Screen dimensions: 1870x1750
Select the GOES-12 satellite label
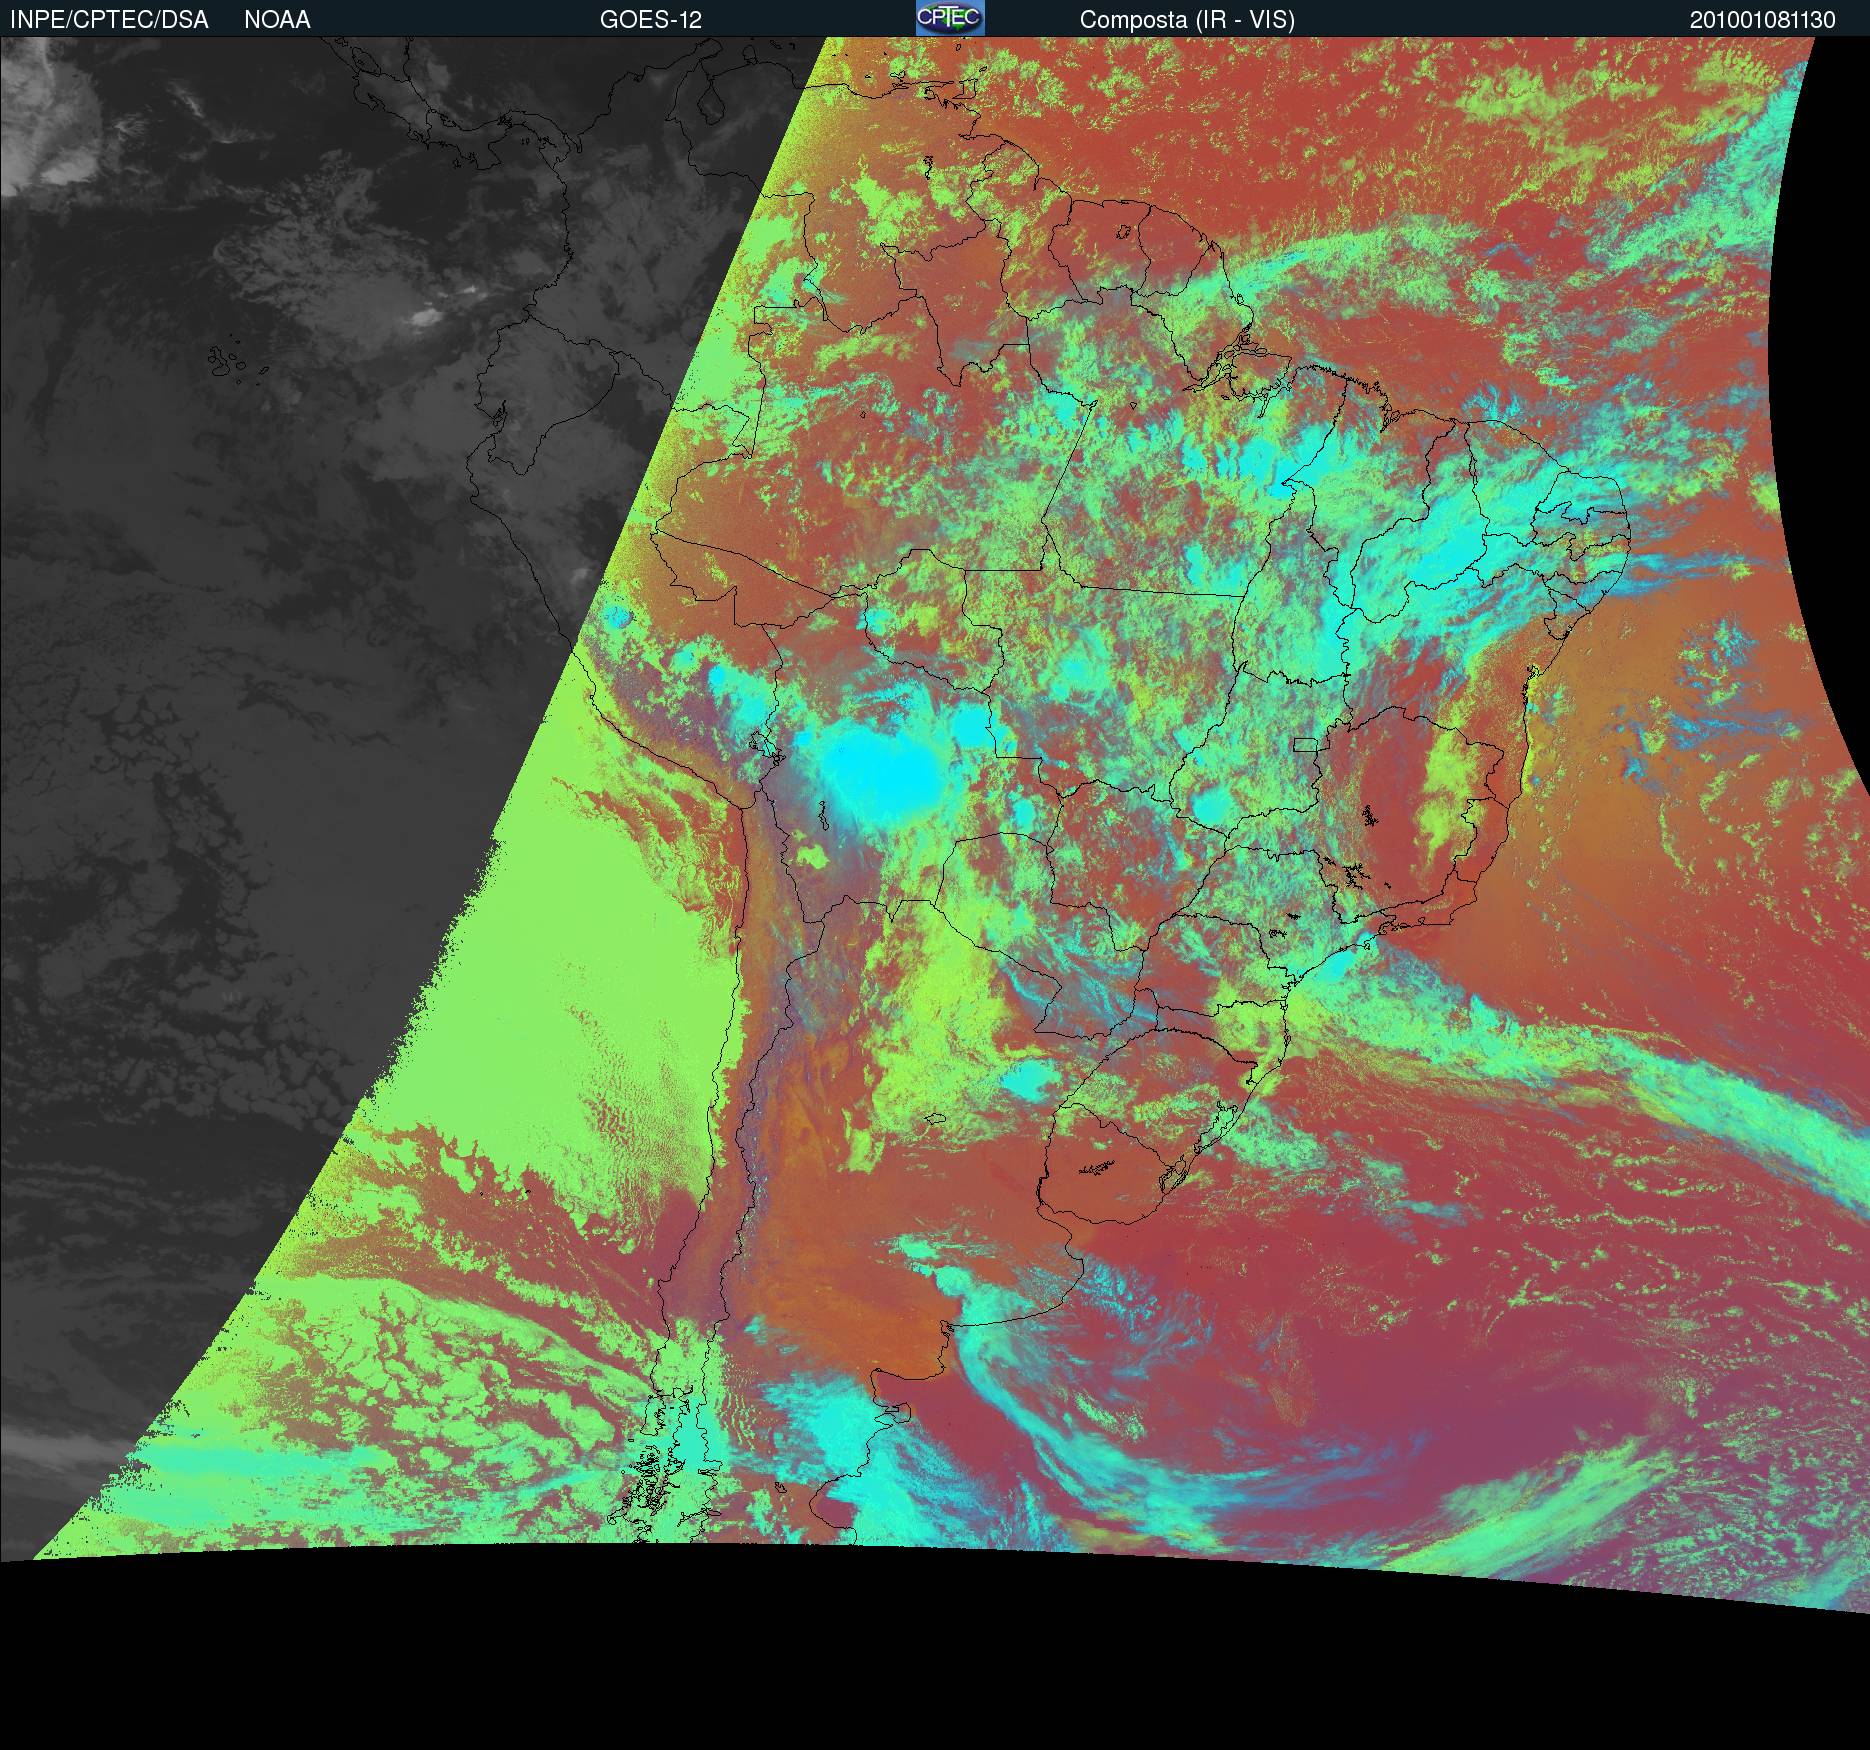pos(651,19)
